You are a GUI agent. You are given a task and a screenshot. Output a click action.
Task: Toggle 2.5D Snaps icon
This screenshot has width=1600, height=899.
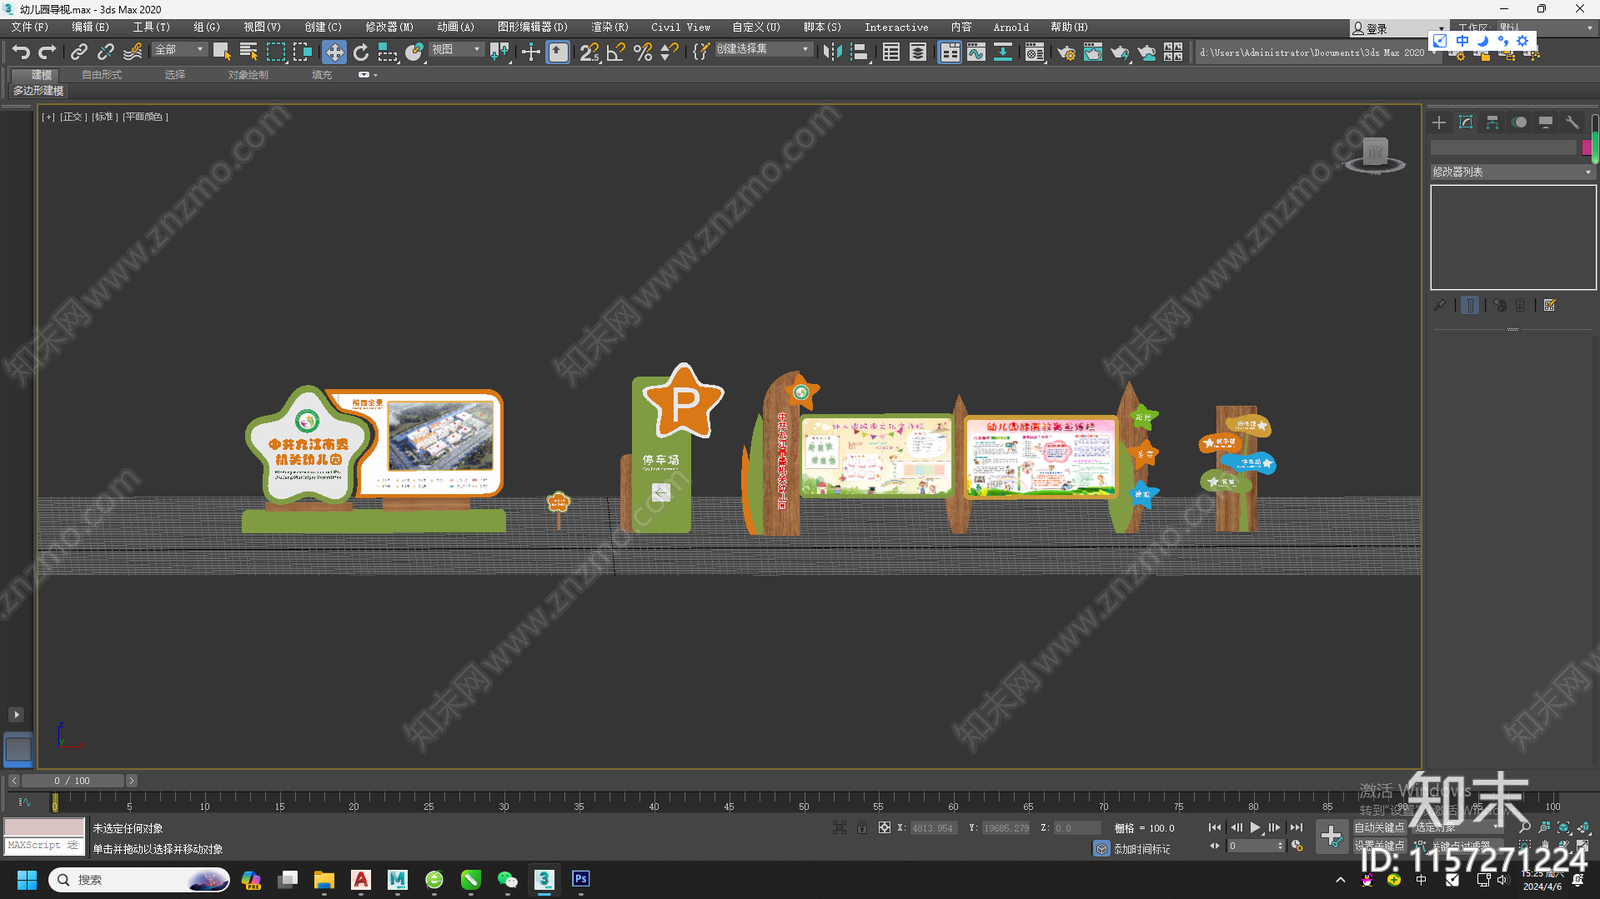[589, 52]
